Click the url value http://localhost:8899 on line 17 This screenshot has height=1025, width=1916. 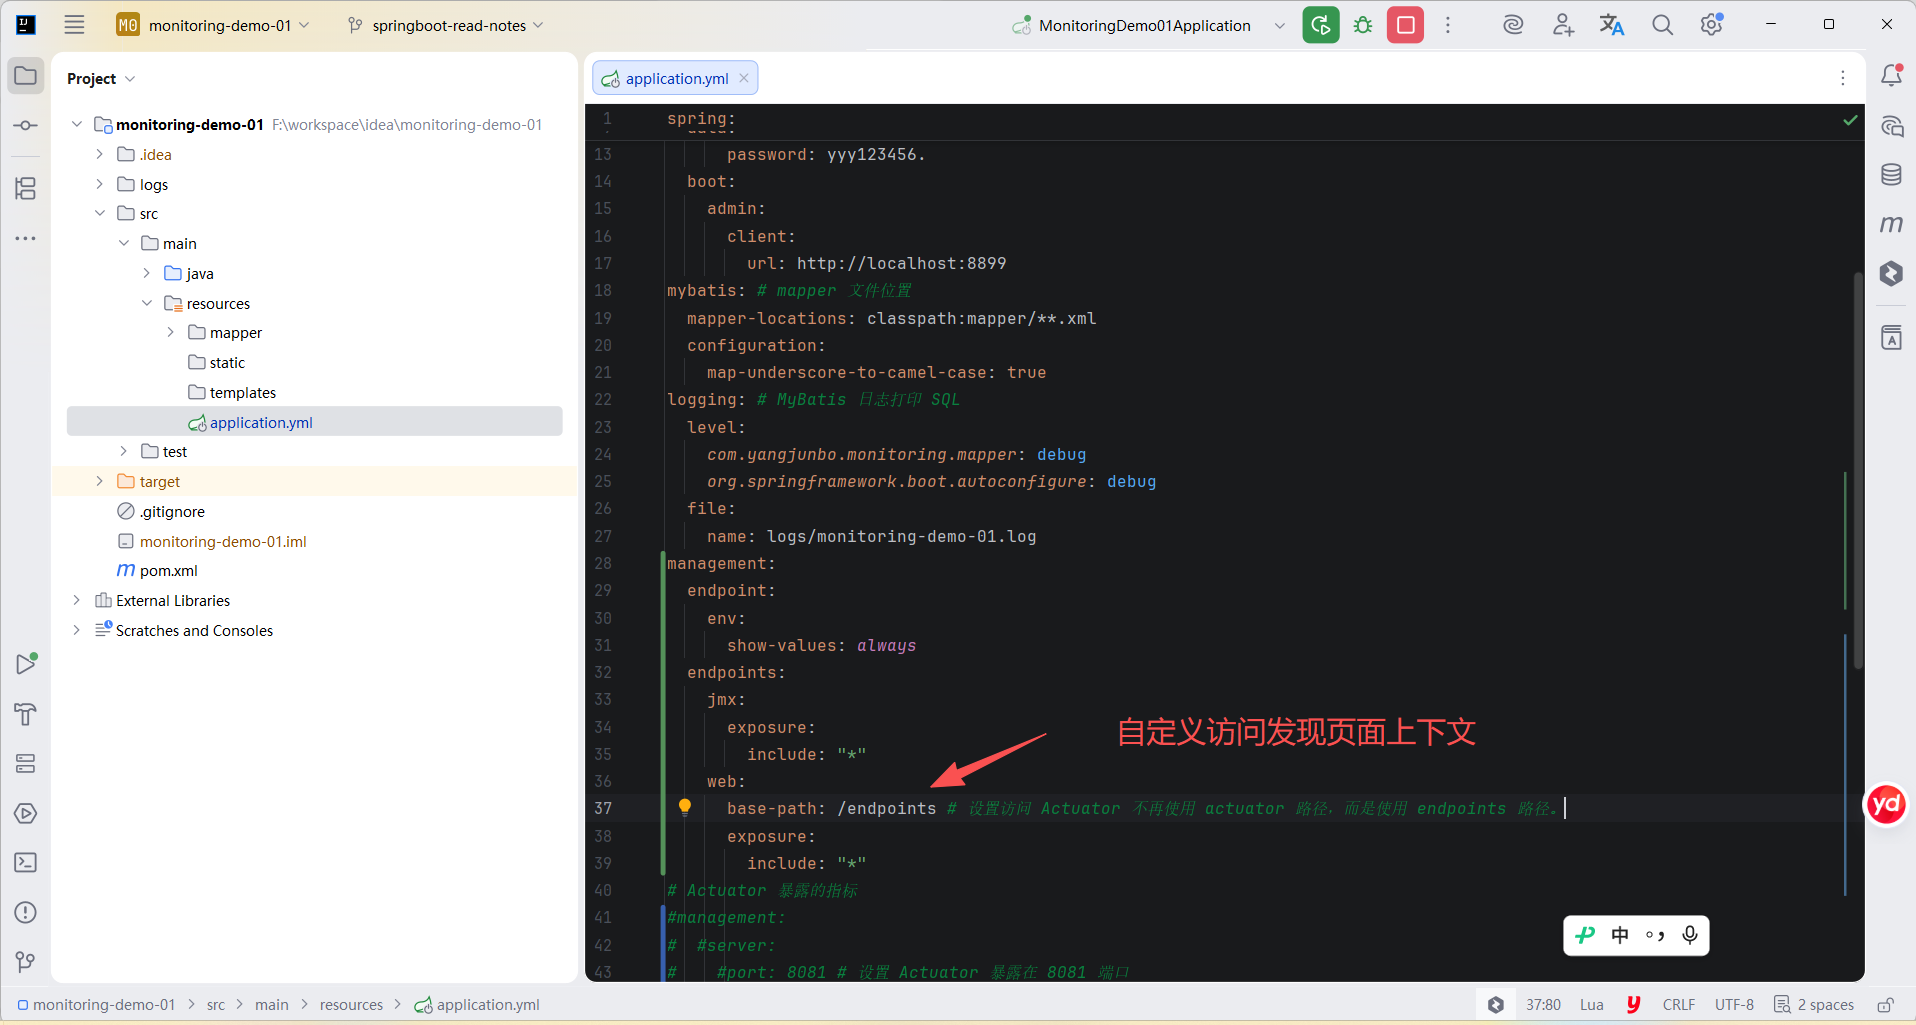(x=901, y=263)
